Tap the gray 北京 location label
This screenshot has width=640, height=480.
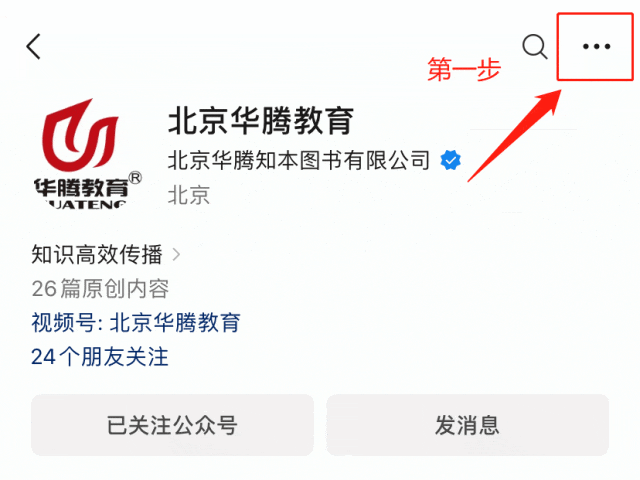tap(189, 195)
